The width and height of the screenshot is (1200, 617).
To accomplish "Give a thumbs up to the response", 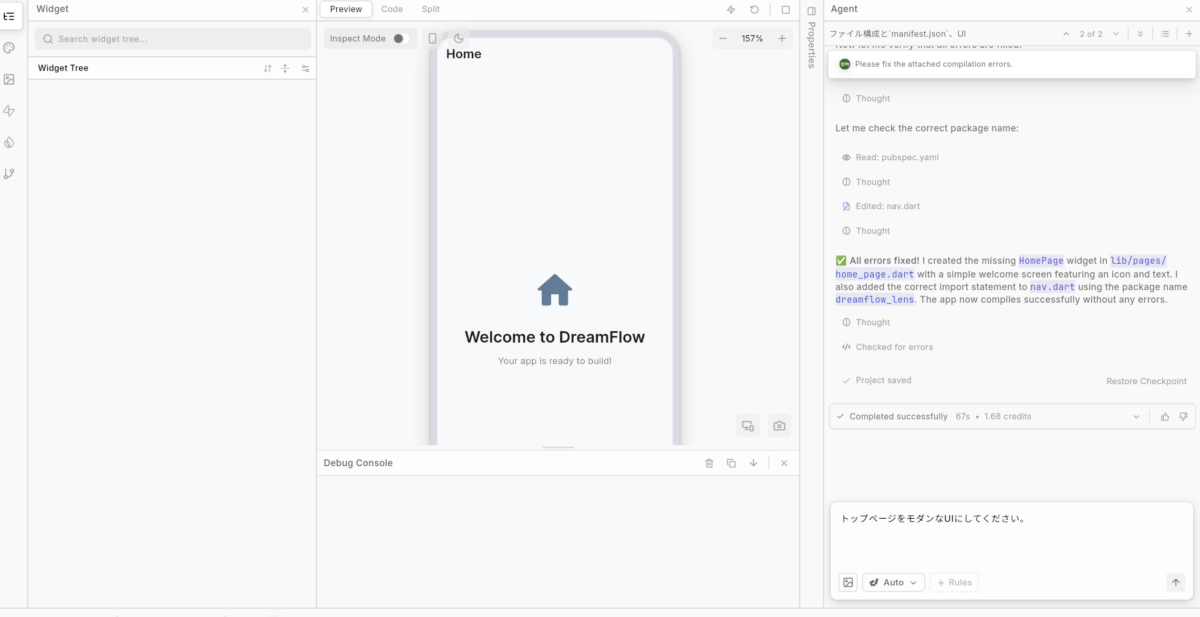I will coord(1165,416).
